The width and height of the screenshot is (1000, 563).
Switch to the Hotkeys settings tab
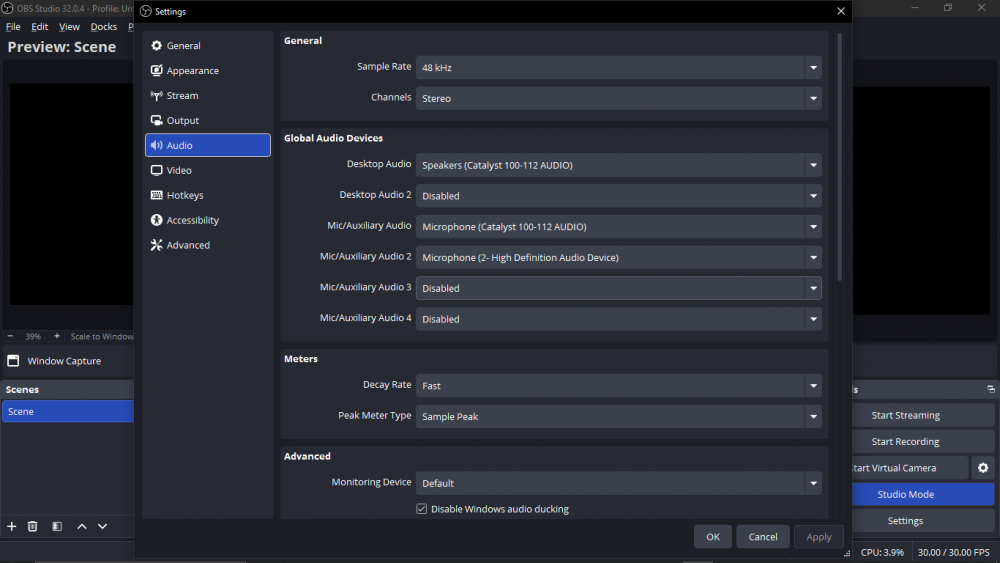point(185,195)
